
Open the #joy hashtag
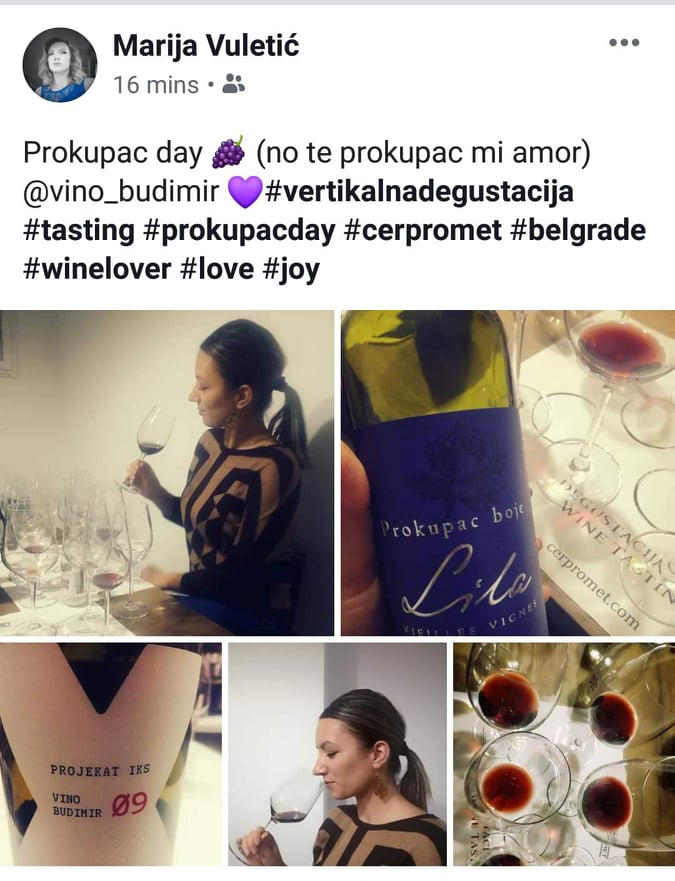click(x=291, y=269)
